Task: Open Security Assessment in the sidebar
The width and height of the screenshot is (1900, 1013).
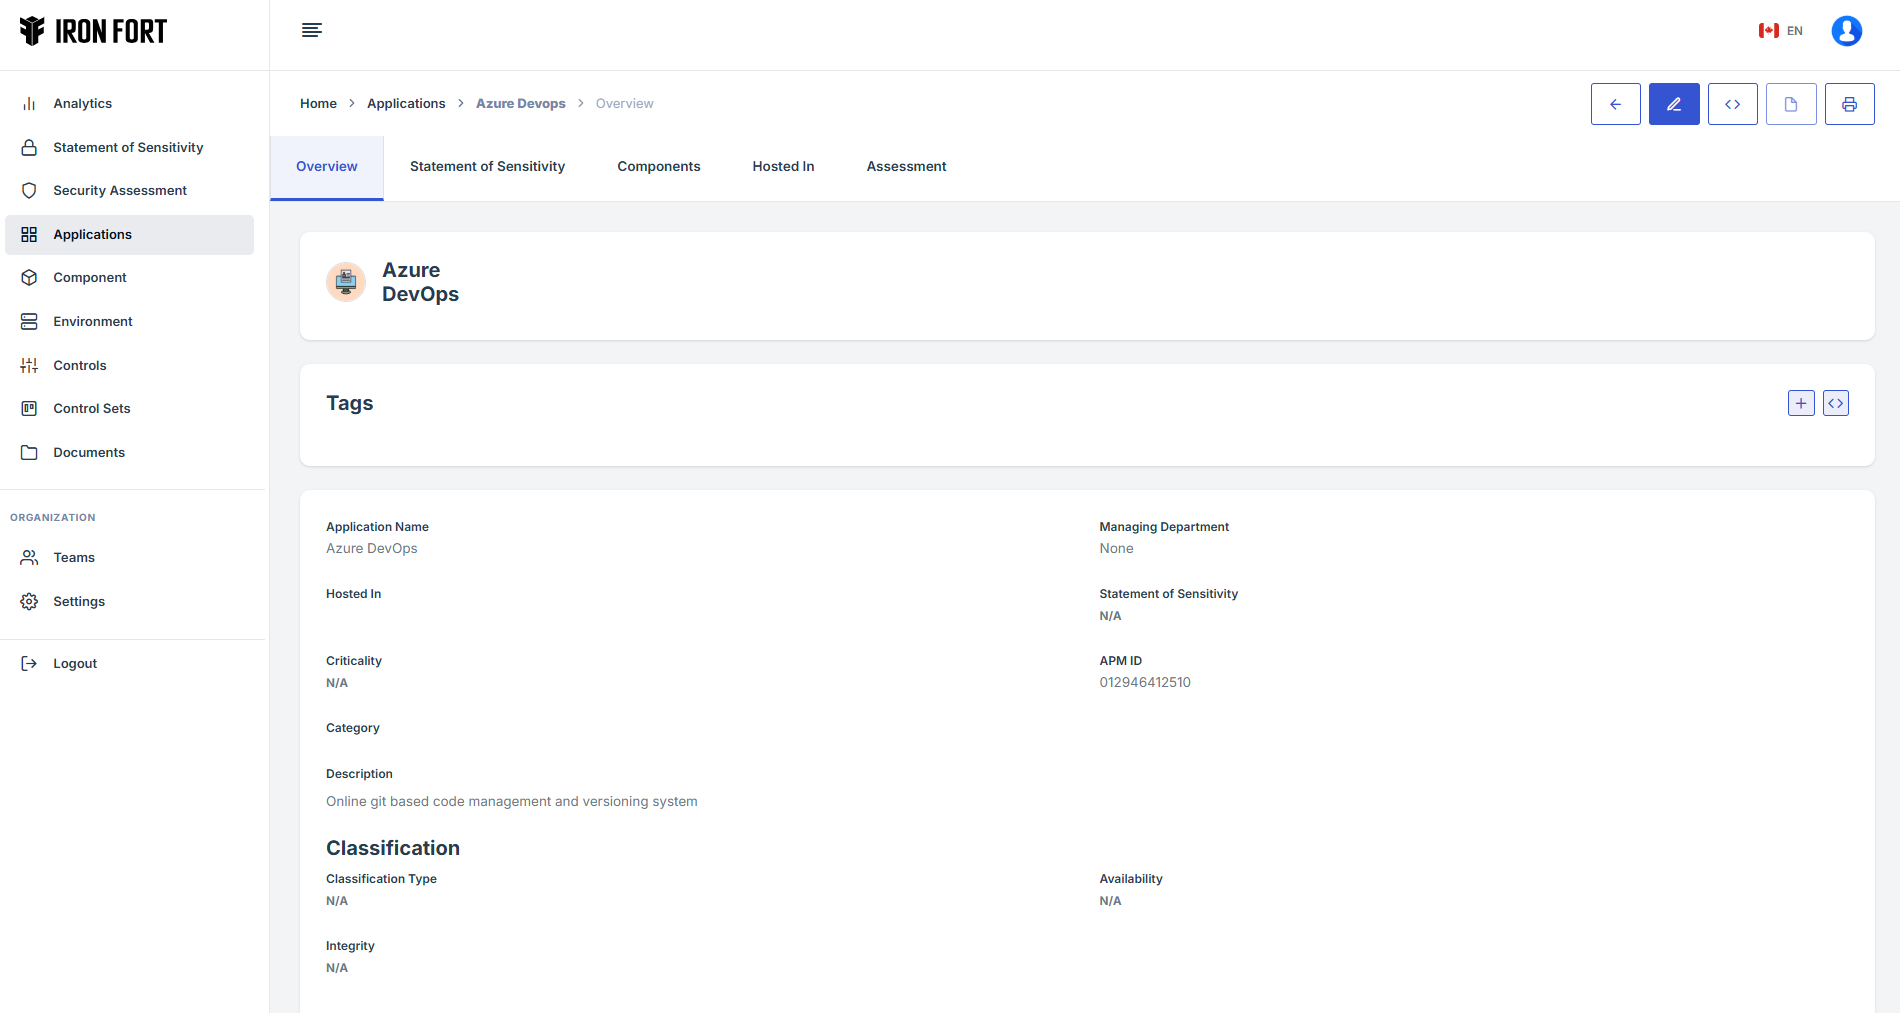Action: 120,191
